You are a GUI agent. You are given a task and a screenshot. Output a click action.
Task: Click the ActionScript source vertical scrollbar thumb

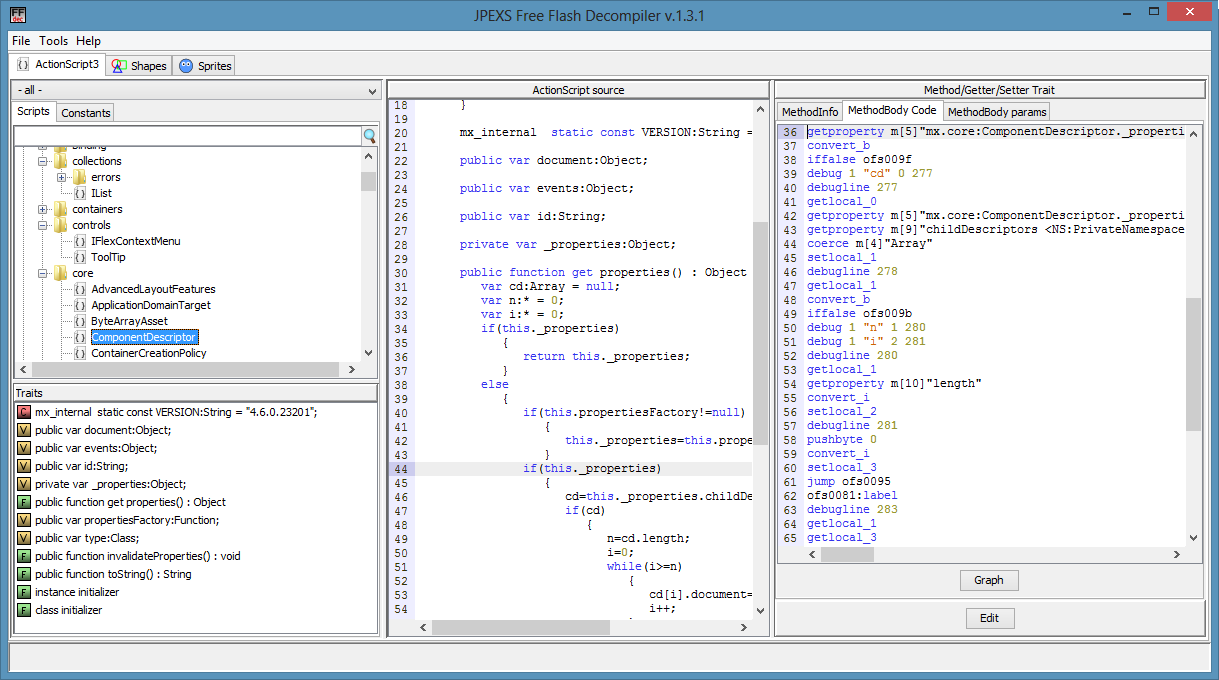(x=761, y=332)
